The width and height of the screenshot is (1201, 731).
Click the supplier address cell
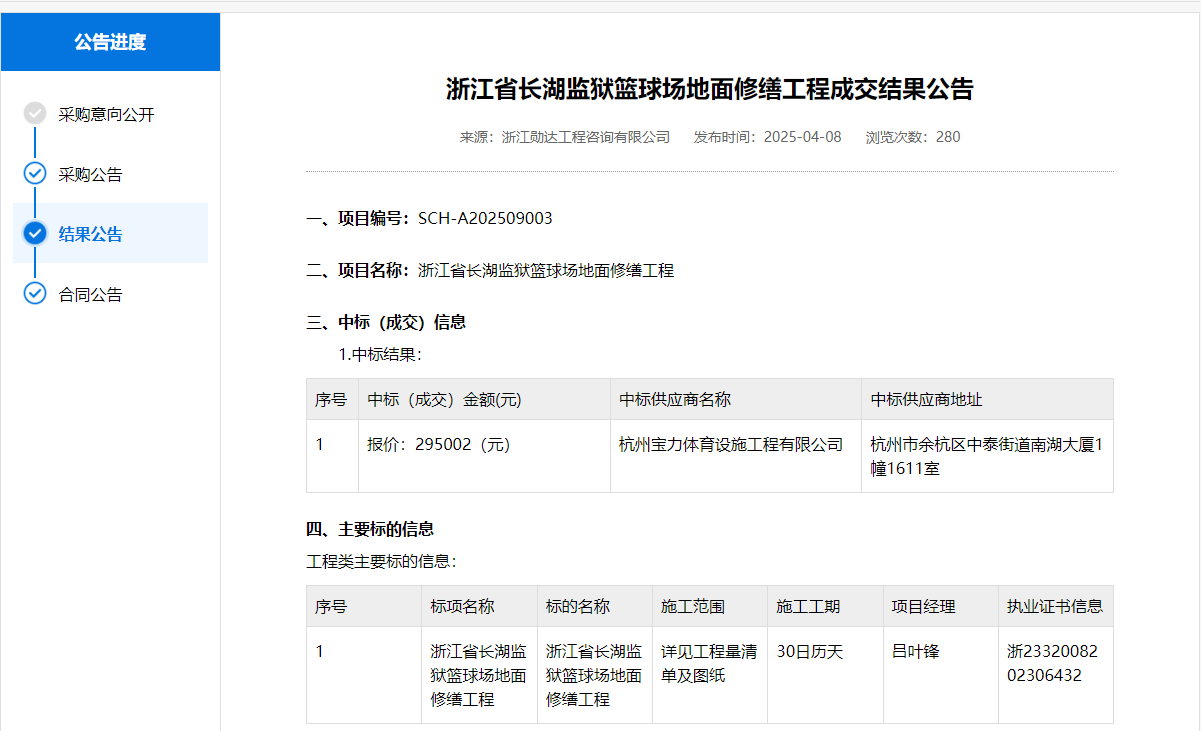985,456
